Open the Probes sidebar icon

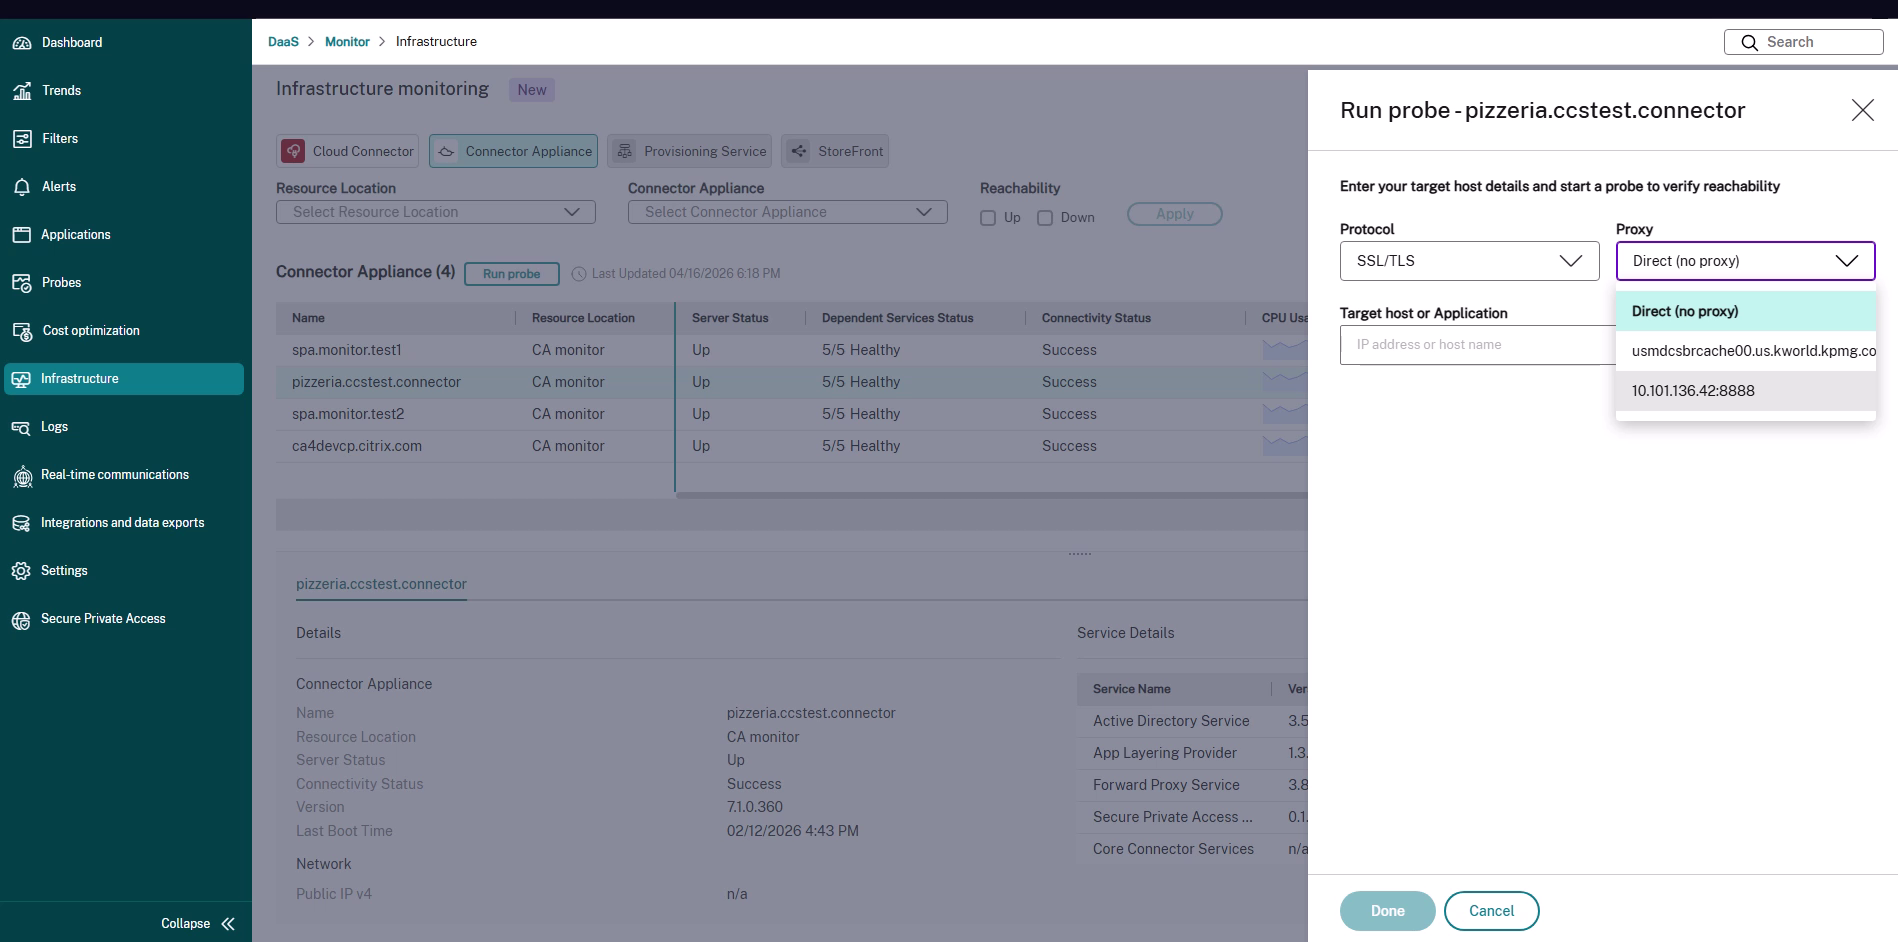pos(21,283)
